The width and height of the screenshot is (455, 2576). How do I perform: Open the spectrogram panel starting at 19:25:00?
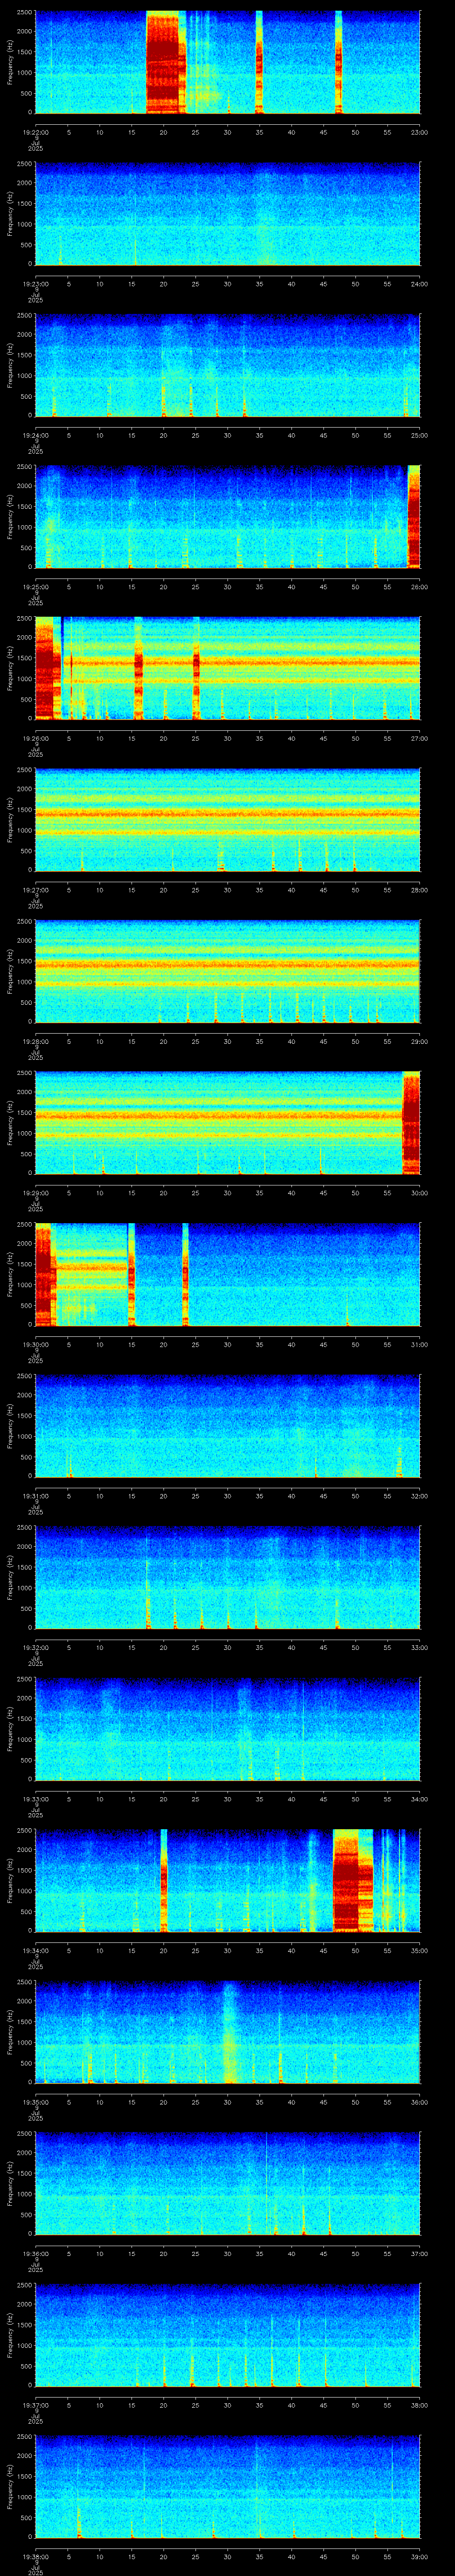coord(227,517)
